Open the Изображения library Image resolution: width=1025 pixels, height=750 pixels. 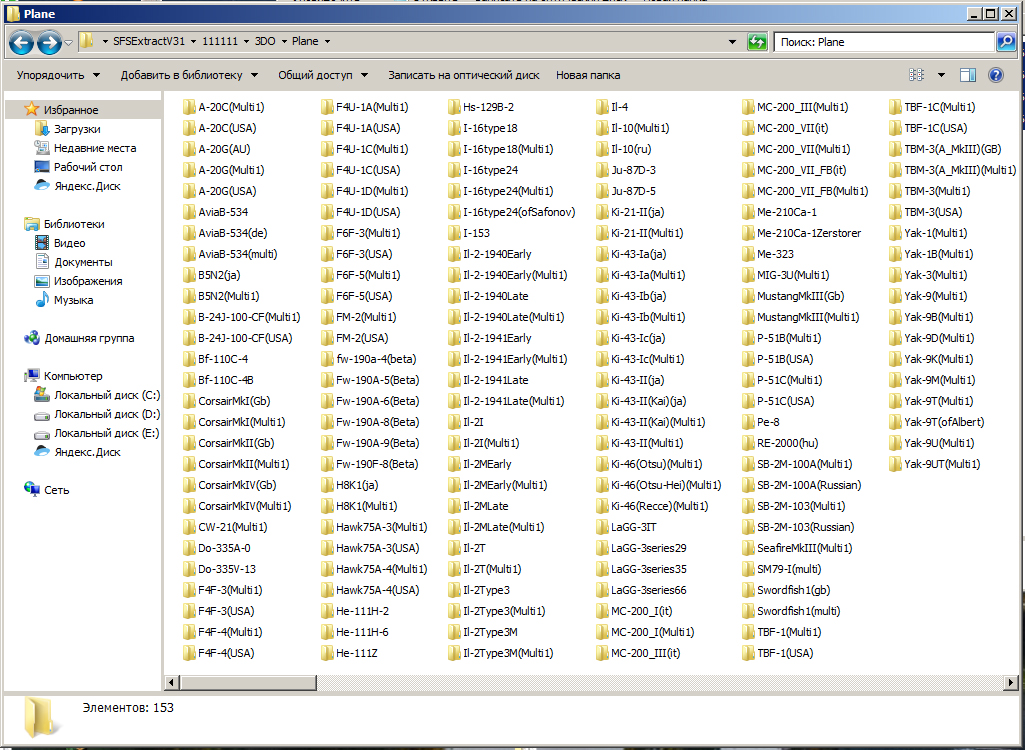pos(88,281)
